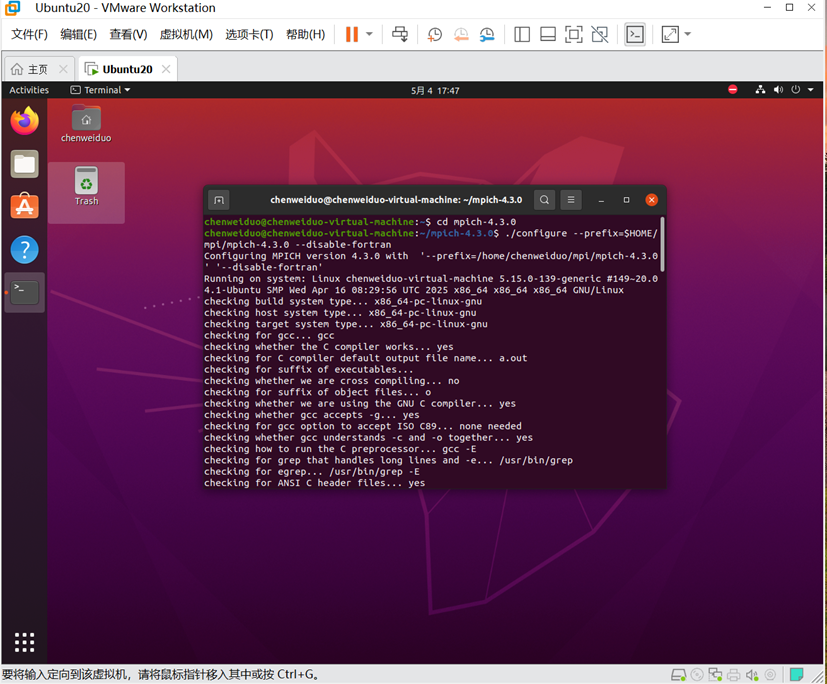Show applications grid in the dock

click(24, 642)
